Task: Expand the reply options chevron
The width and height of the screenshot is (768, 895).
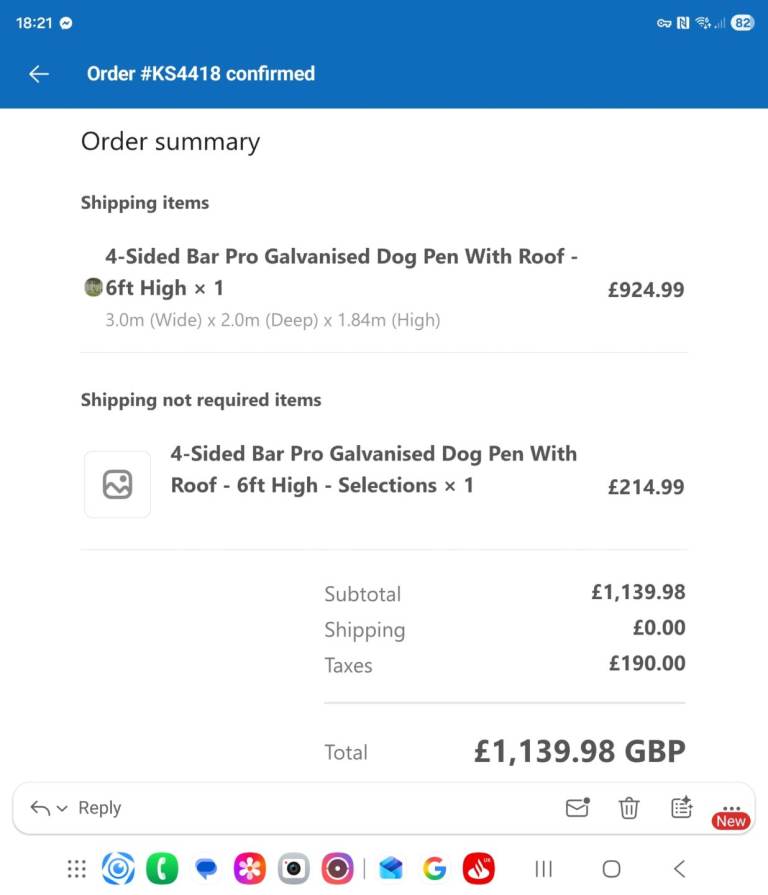Action: (x=62, y=809)
